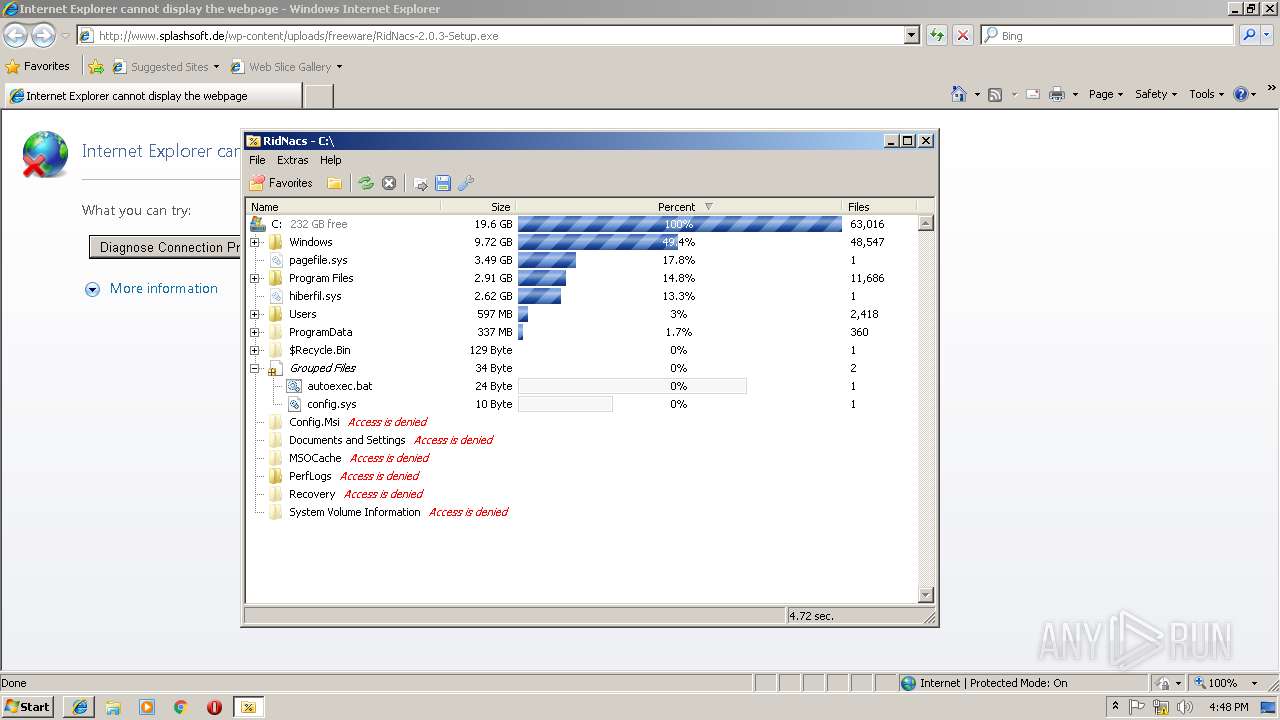Collapse the Grouped Files node
This screenshot has width=1280, height=720.
coord(255,368)
